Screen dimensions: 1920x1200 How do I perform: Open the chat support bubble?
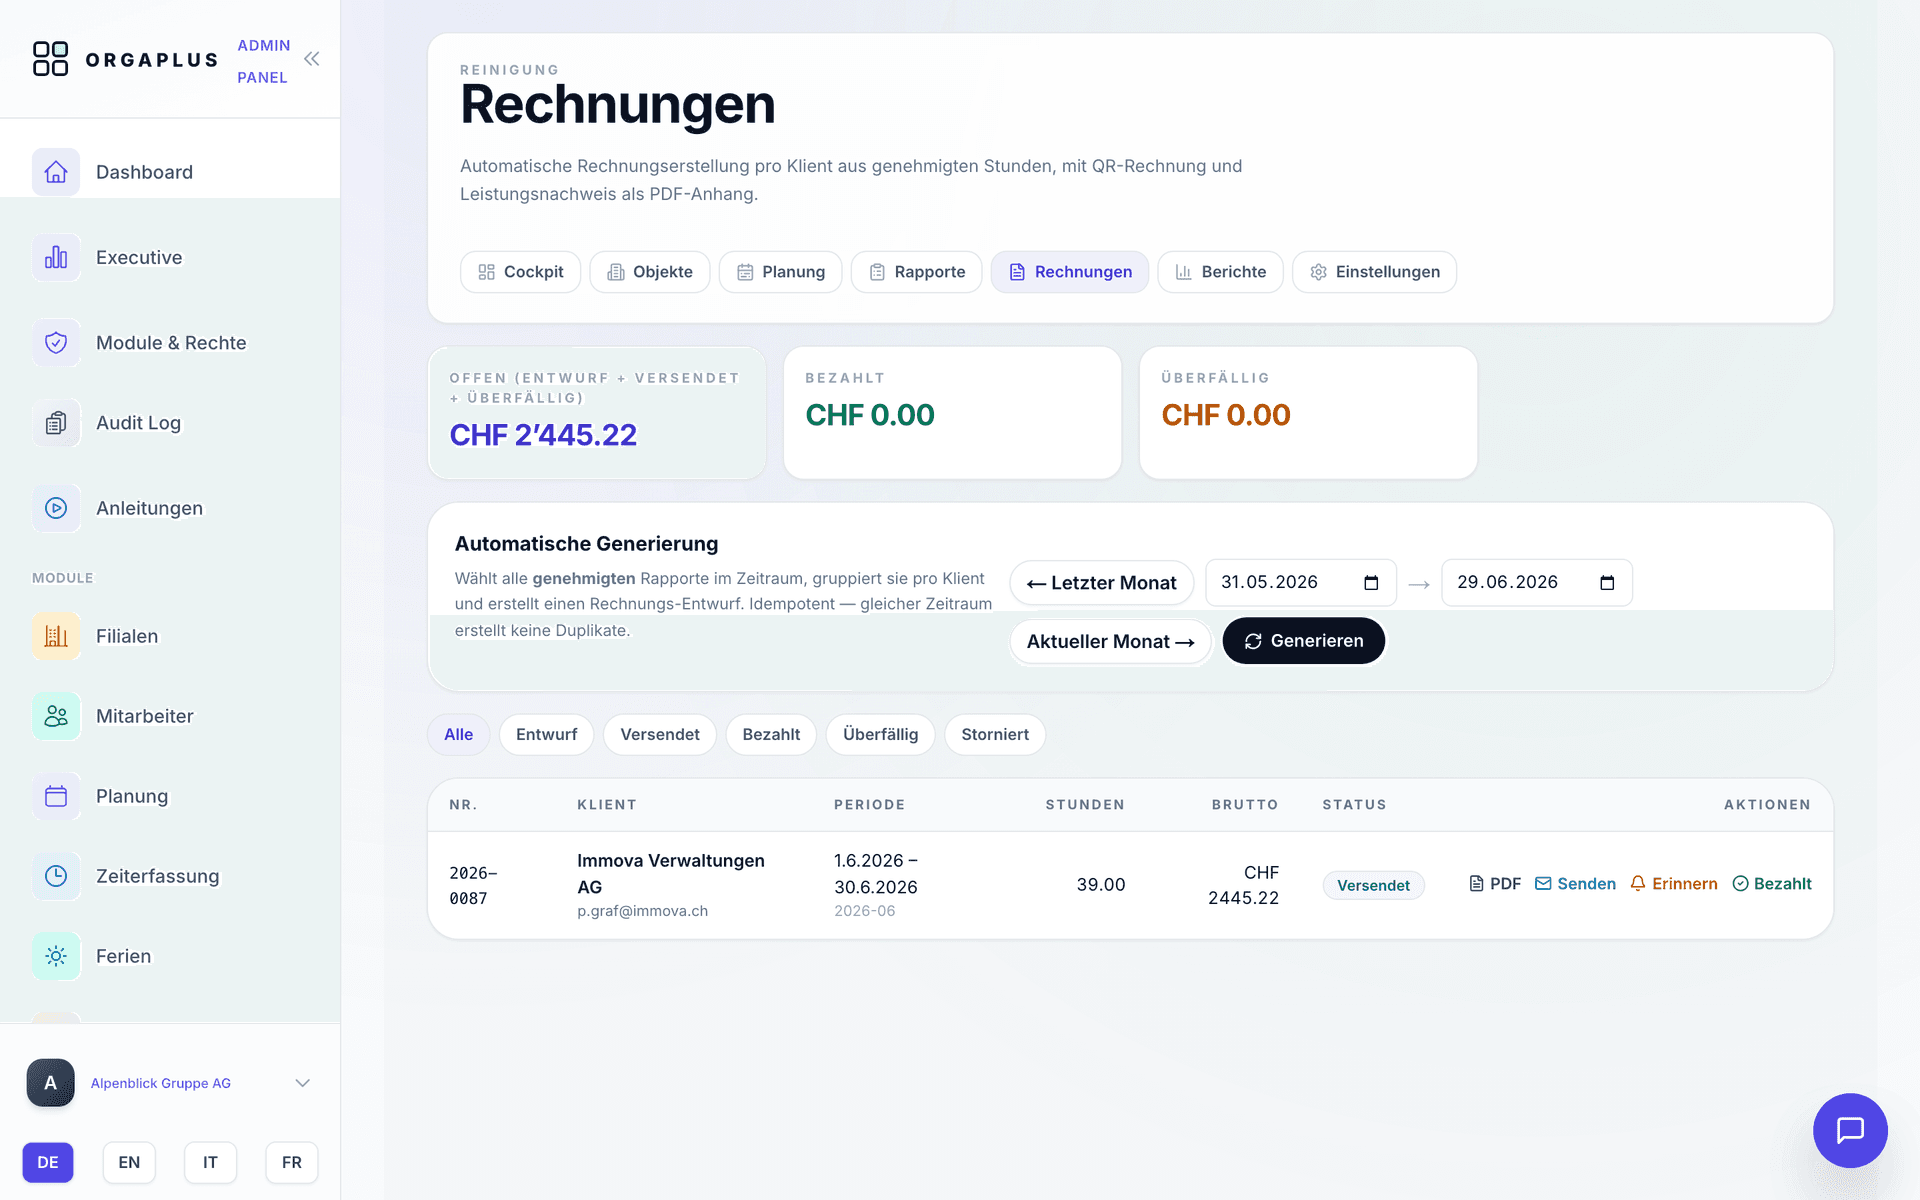pos(1850,1130)
